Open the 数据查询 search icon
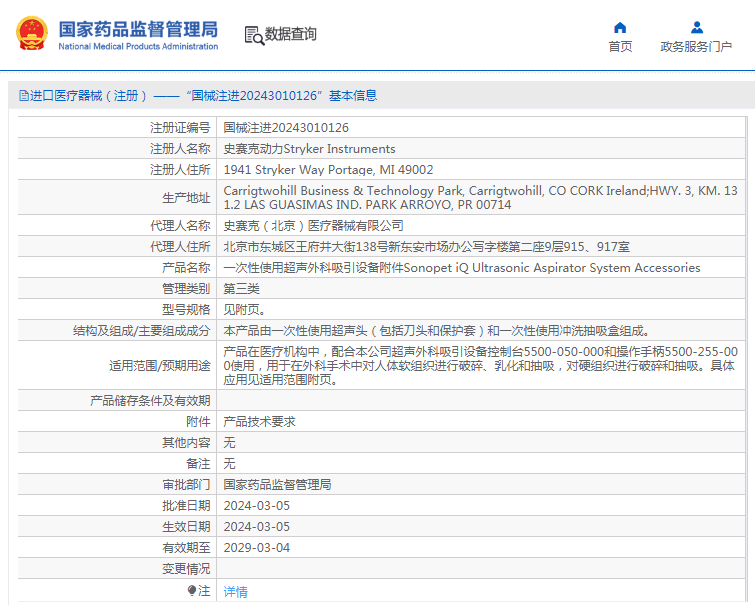 (x=254, y=35)
